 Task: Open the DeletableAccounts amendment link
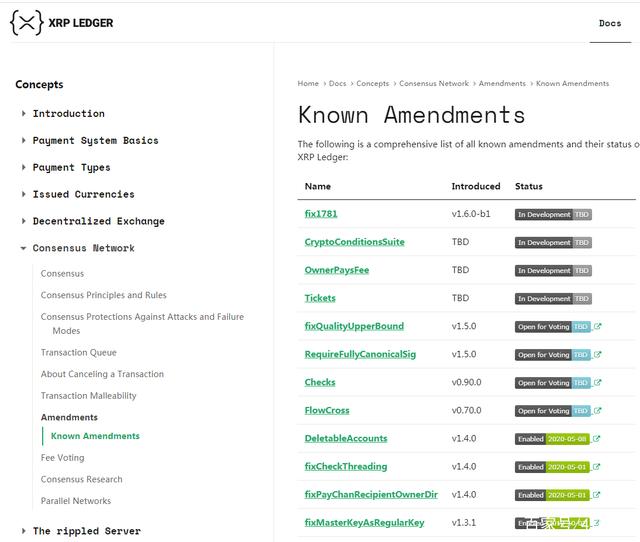[x=346, y=439]
